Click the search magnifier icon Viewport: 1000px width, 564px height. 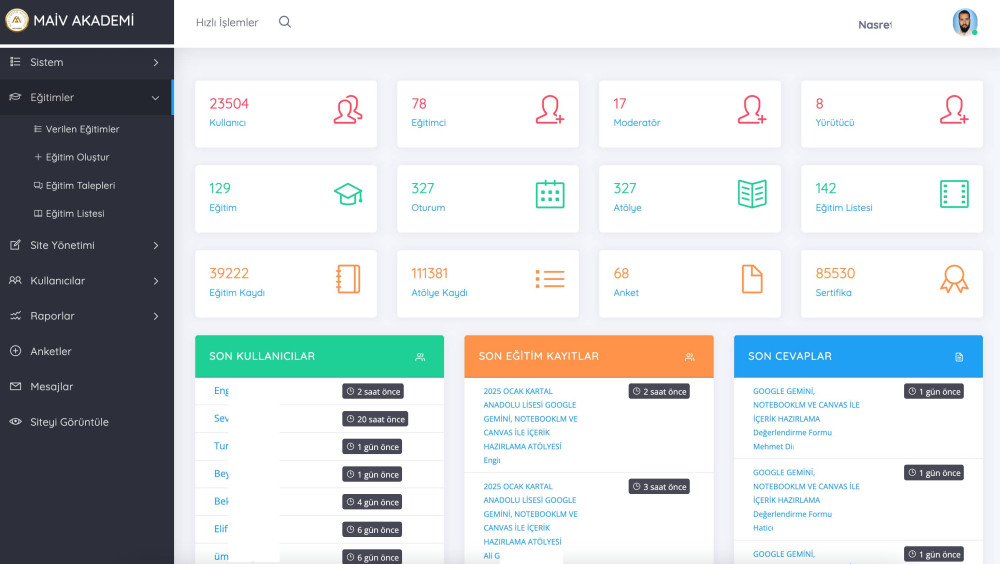tap(285, 22)
